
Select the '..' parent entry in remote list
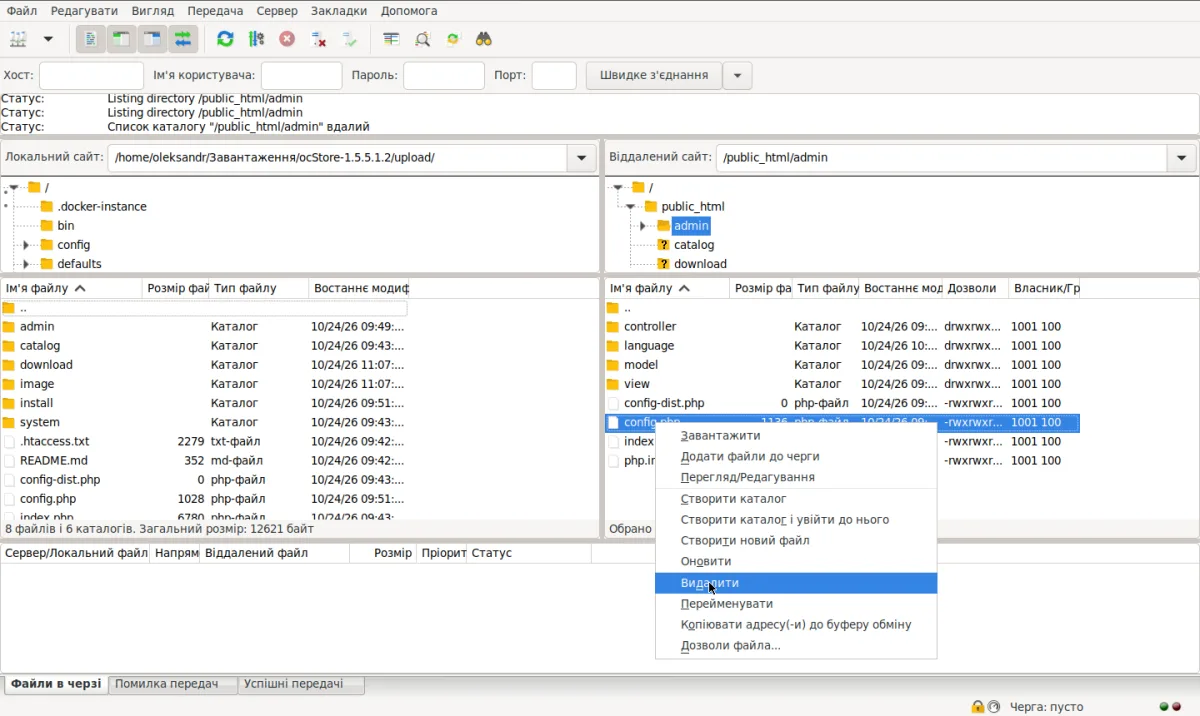pyautogui.click(x=842, y=308)
